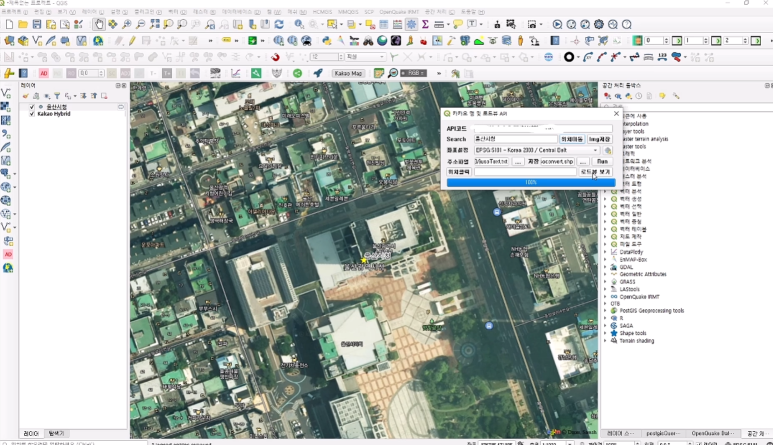Click the History clock icon in Processing Toolbox
Image resolution: width=773 pixels, height=445 pixels.
click(x=639, y=96)
